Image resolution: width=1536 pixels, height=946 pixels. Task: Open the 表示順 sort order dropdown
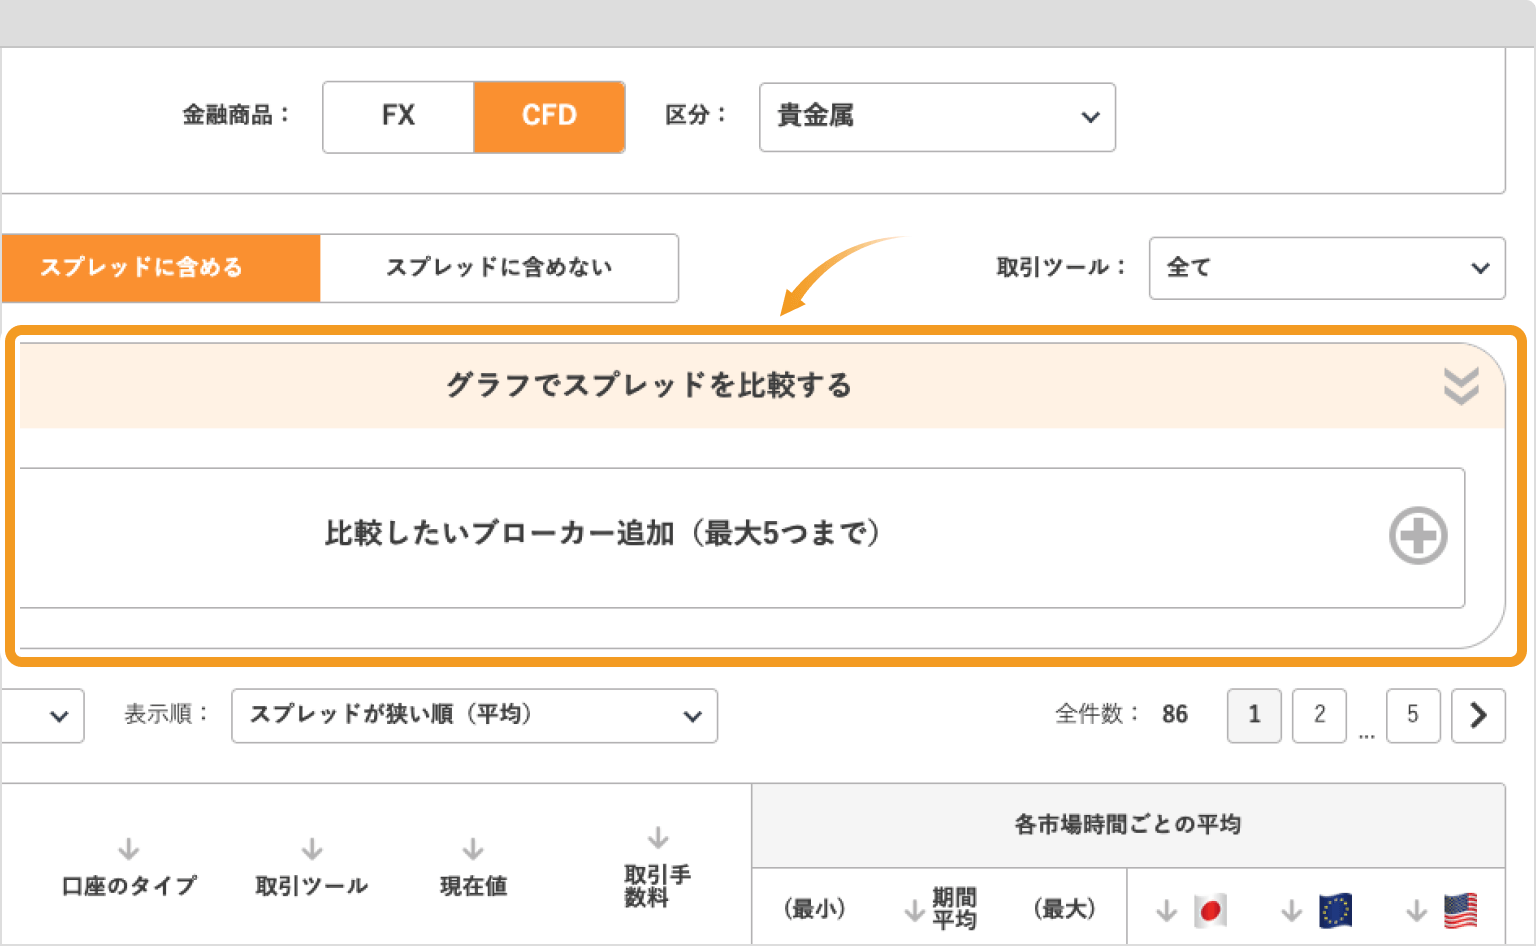point(474,716)
